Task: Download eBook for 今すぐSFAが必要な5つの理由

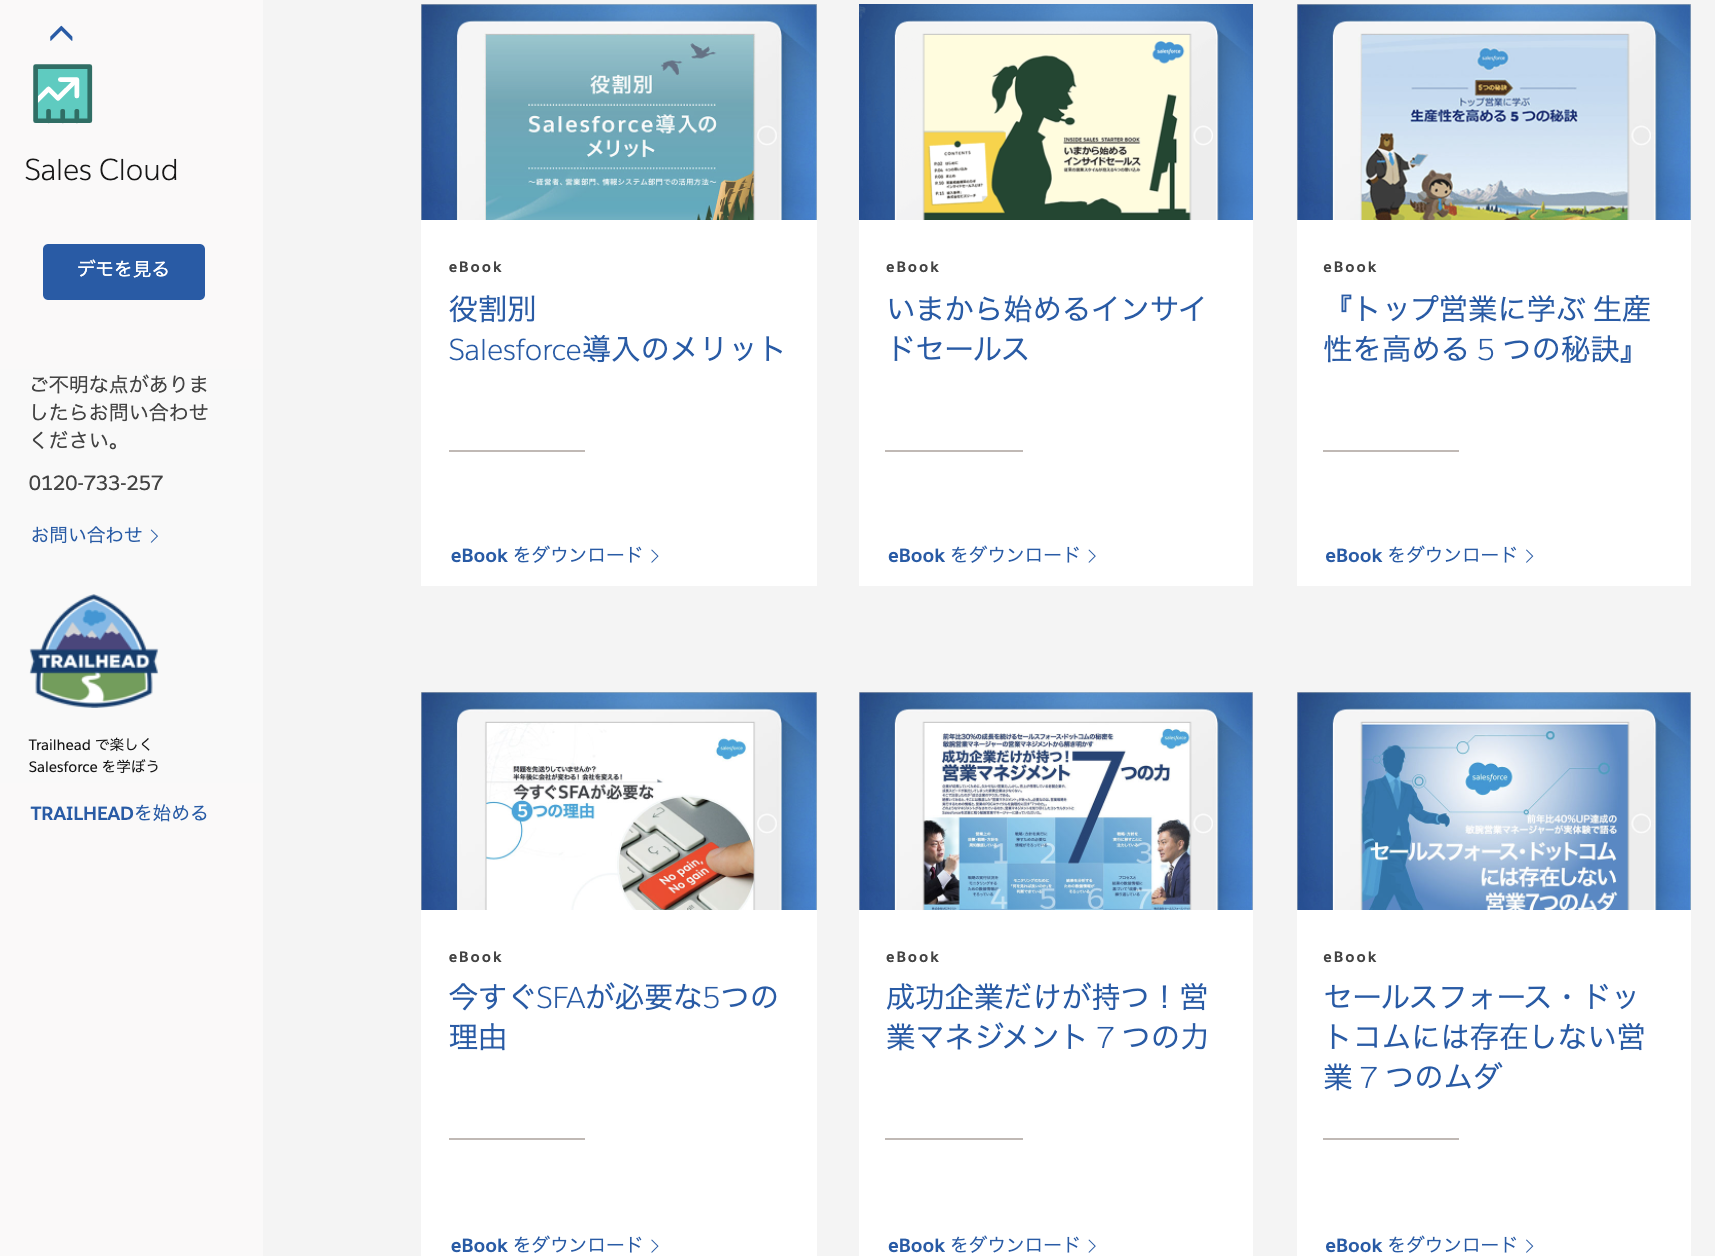Action: coord(555,1245)
